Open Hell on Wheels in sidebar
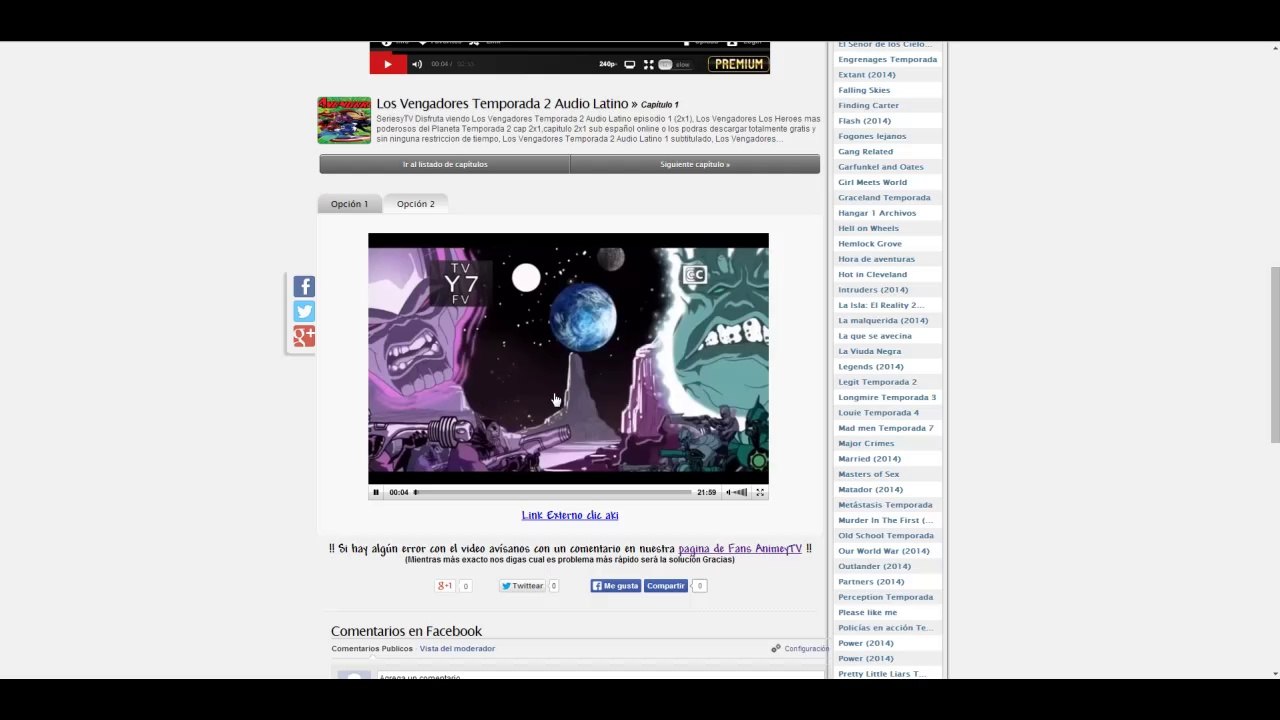The width and height of the screenshot is (1280, 720). pyautogui.click(x=869, y=228)
